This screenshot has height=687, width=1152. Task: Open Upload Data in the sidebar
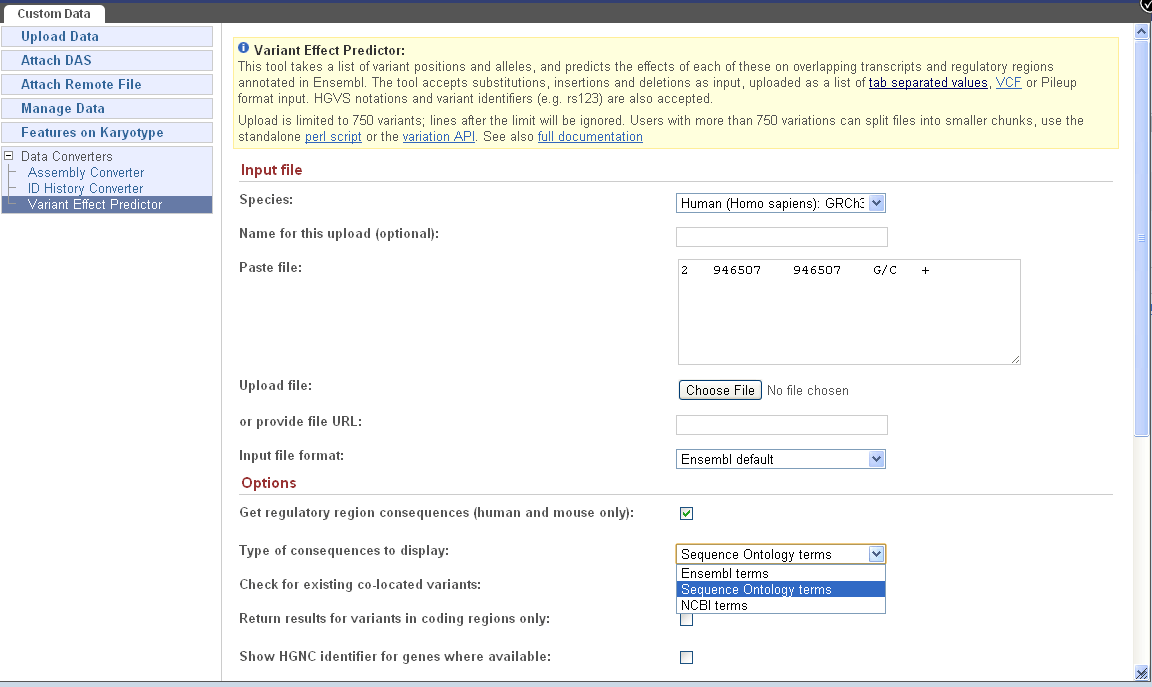[x=60, y=36]
